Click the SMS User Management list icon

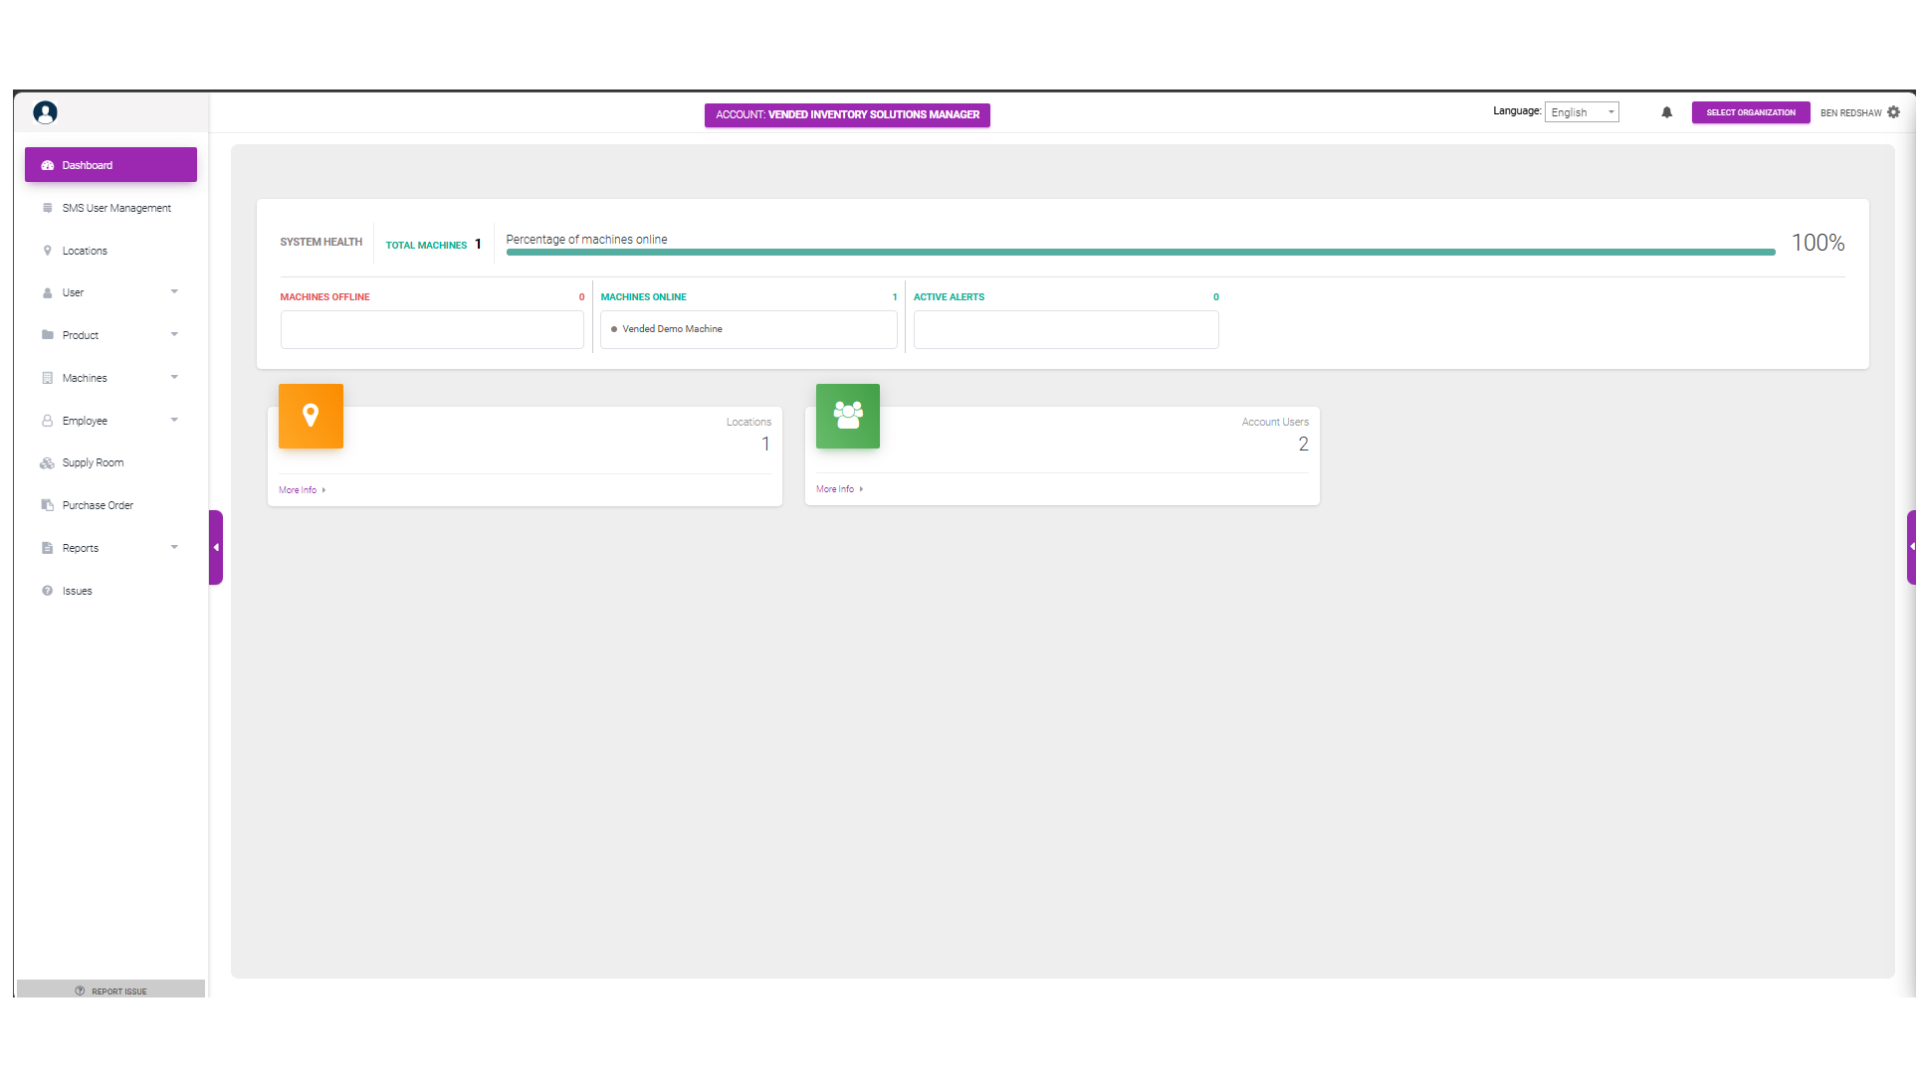47,208
